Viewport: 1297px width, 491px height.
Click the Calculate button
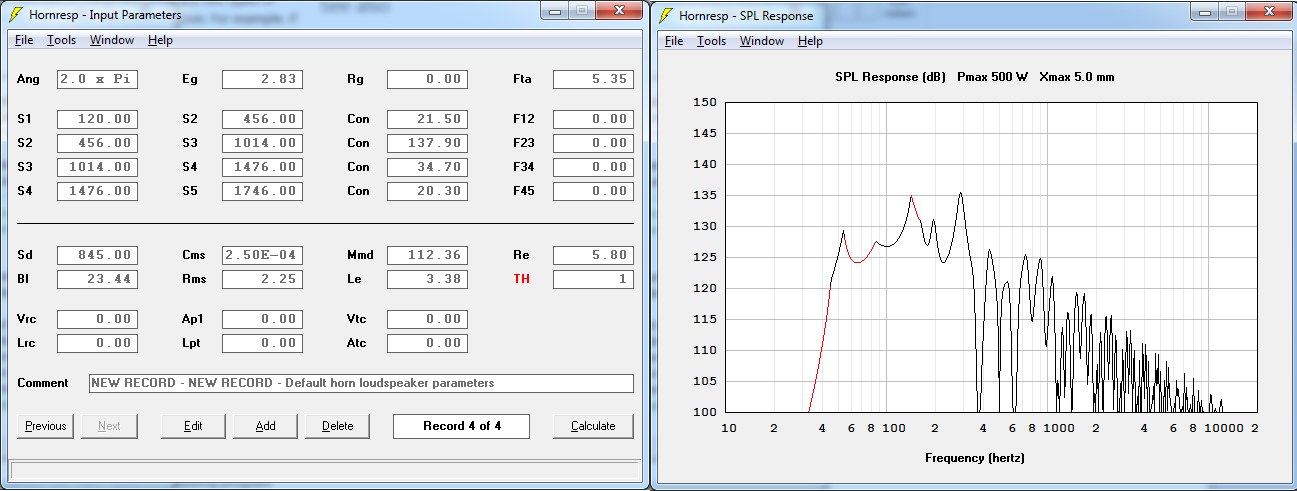coord(593,426)
